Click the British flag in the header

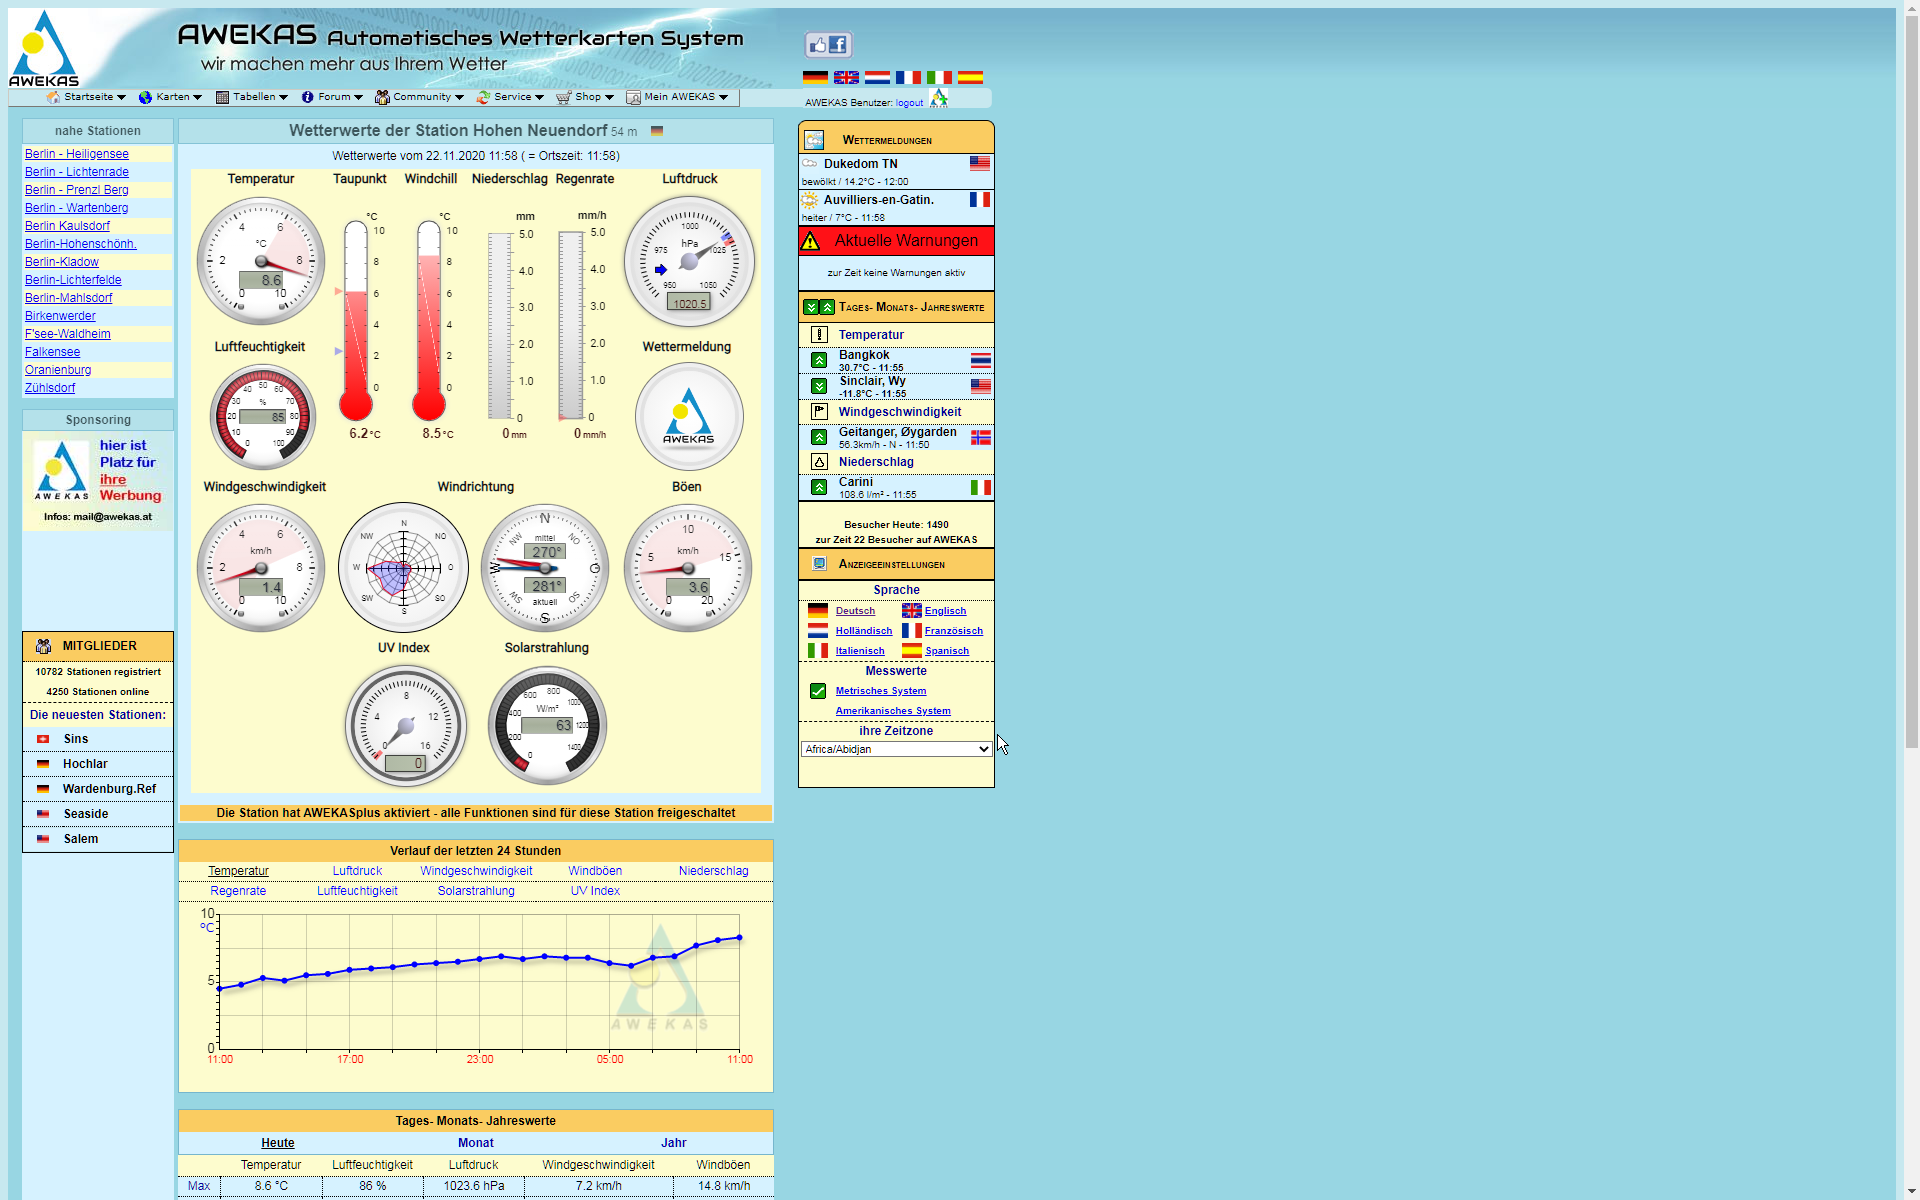[x=846, y=77]
